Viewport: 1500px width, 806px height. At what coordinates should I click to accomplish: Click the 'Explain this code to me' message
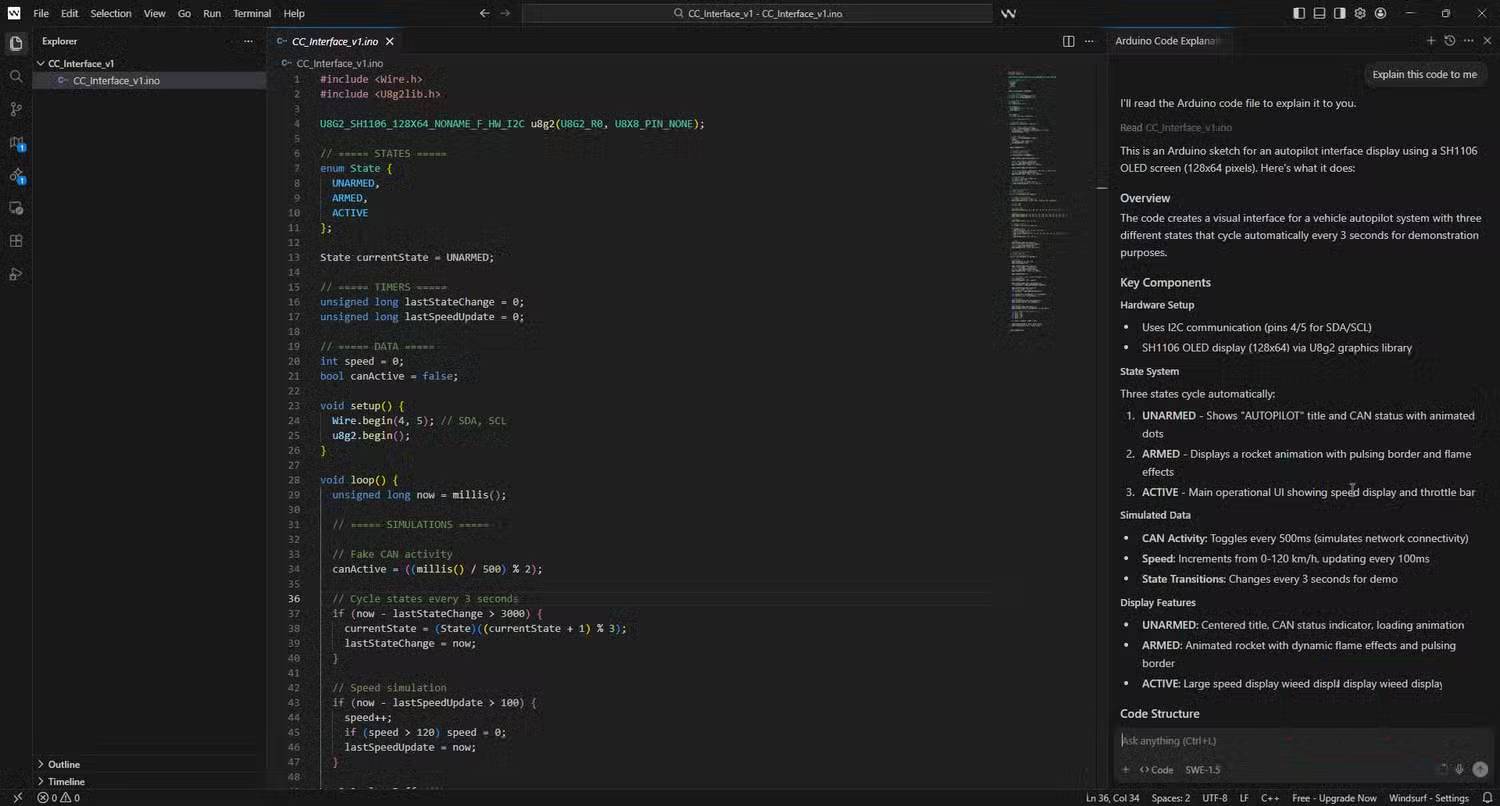point(1424,74)
